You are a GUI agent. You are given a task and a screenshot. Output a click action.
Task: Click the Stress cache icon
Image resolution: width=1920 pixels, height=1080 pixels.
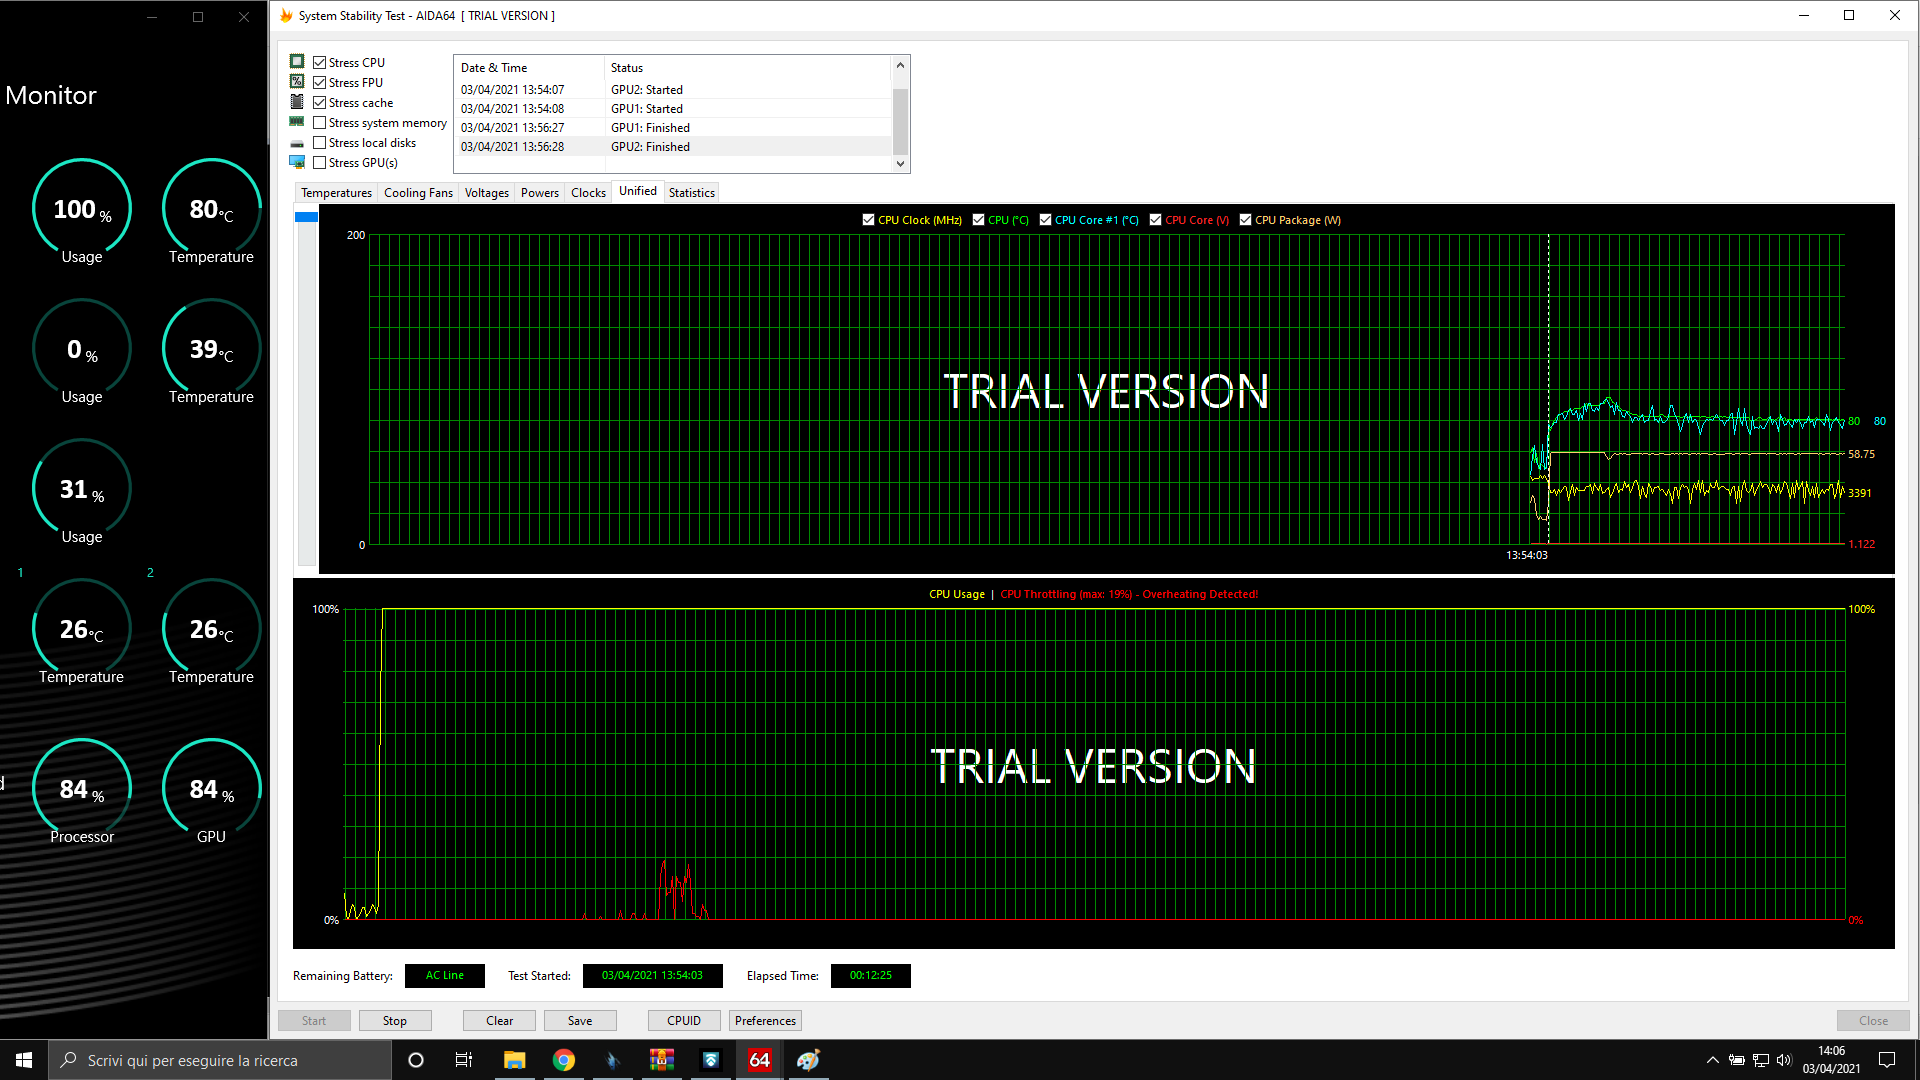(297, 102)
